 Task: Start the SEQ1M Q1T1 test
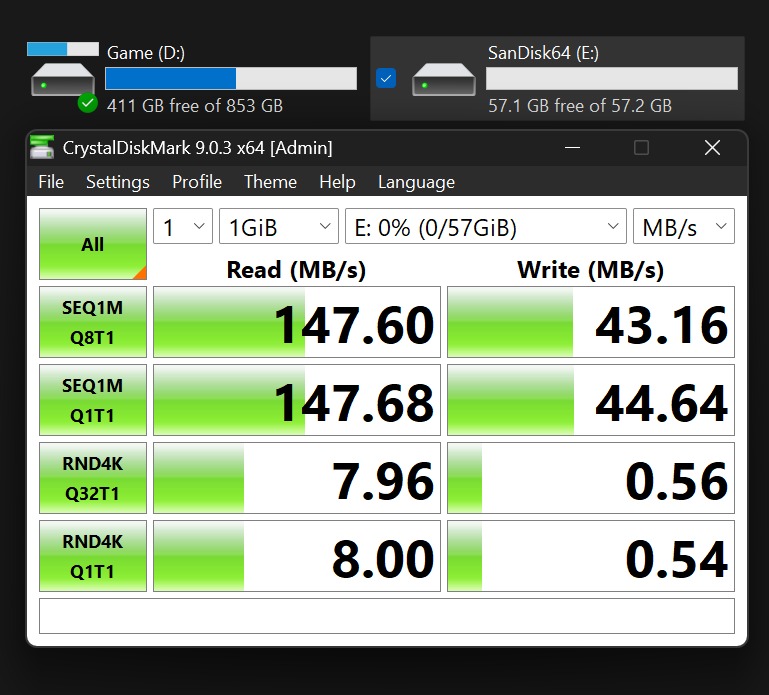[x=93, y=400]
